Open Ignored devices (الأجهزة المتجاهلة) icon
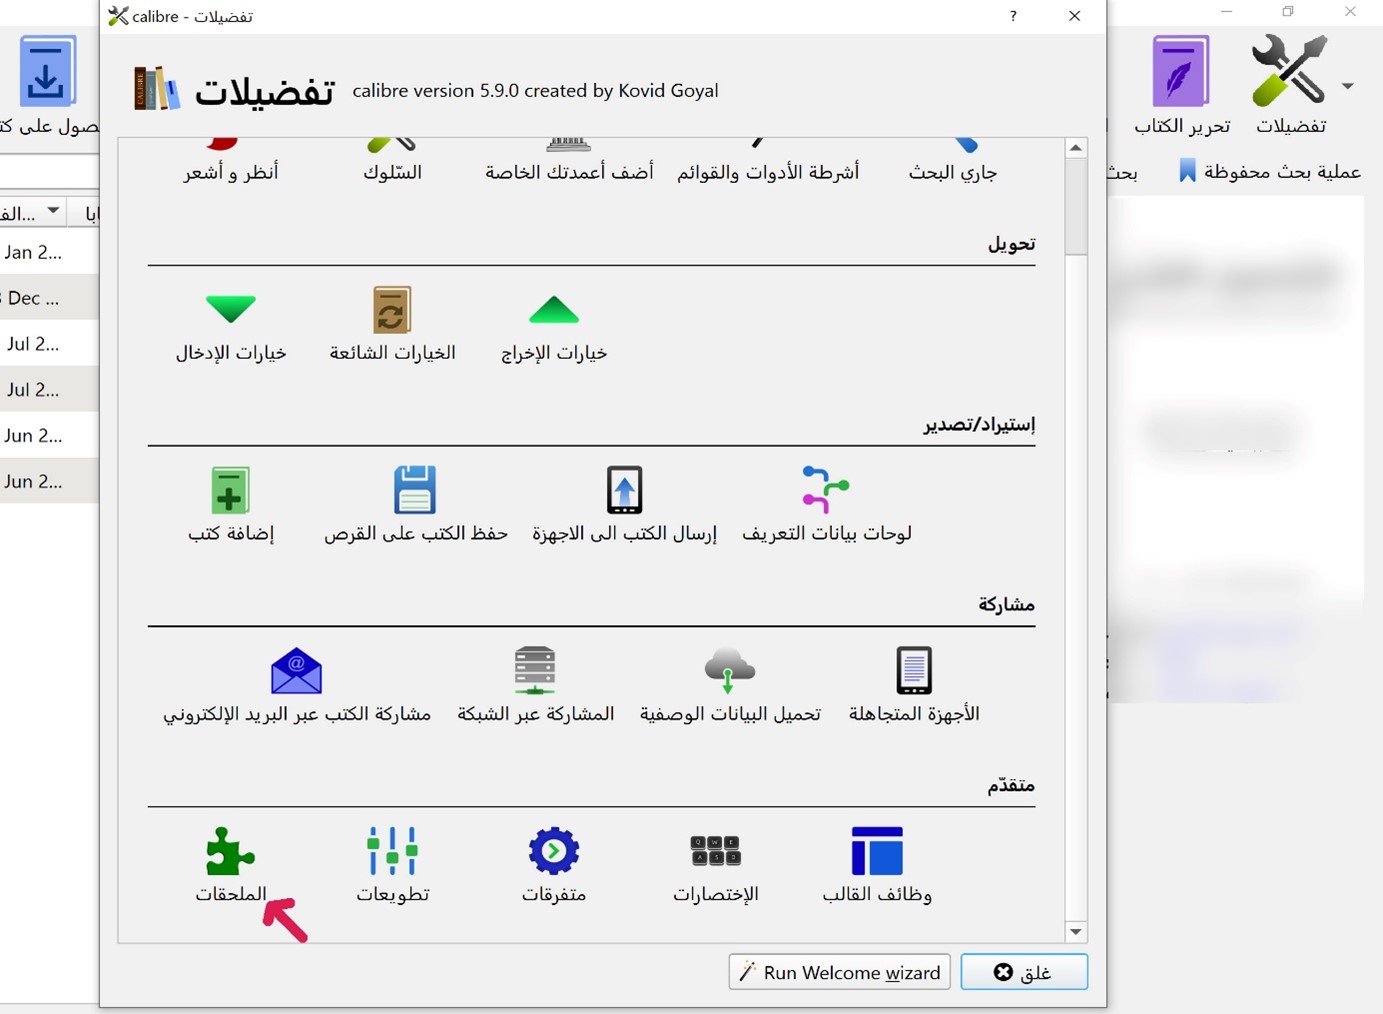This screenshot has width=1383, height=1014. 914,671
